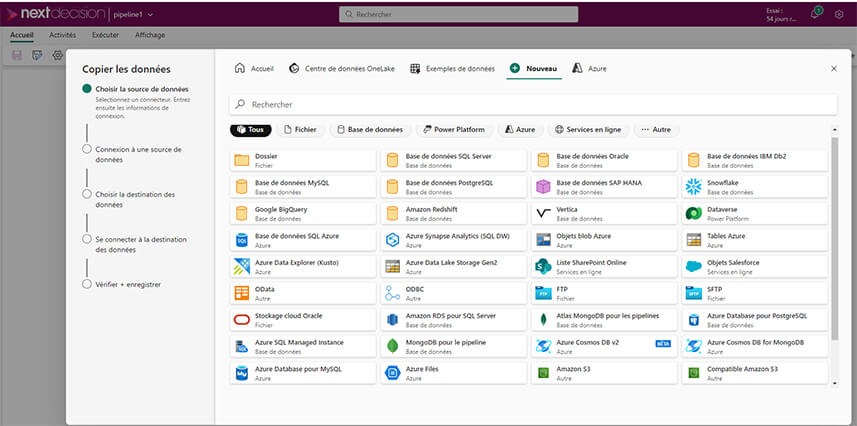Pick the Azure Data Explorer (Kusto) icon
The width and height of the screenshot is (857, 426).
tap(242, 266)
